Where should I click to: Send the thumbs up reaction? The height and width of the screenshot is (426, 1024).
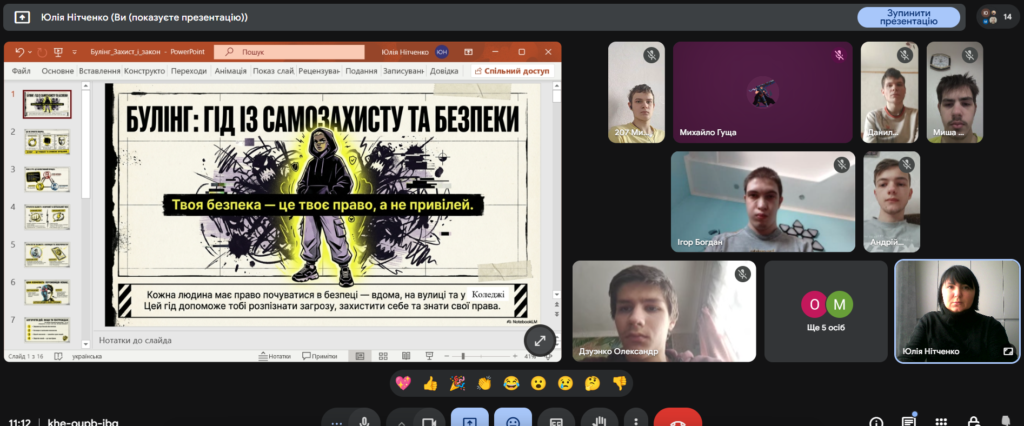(x=430, y=382)
